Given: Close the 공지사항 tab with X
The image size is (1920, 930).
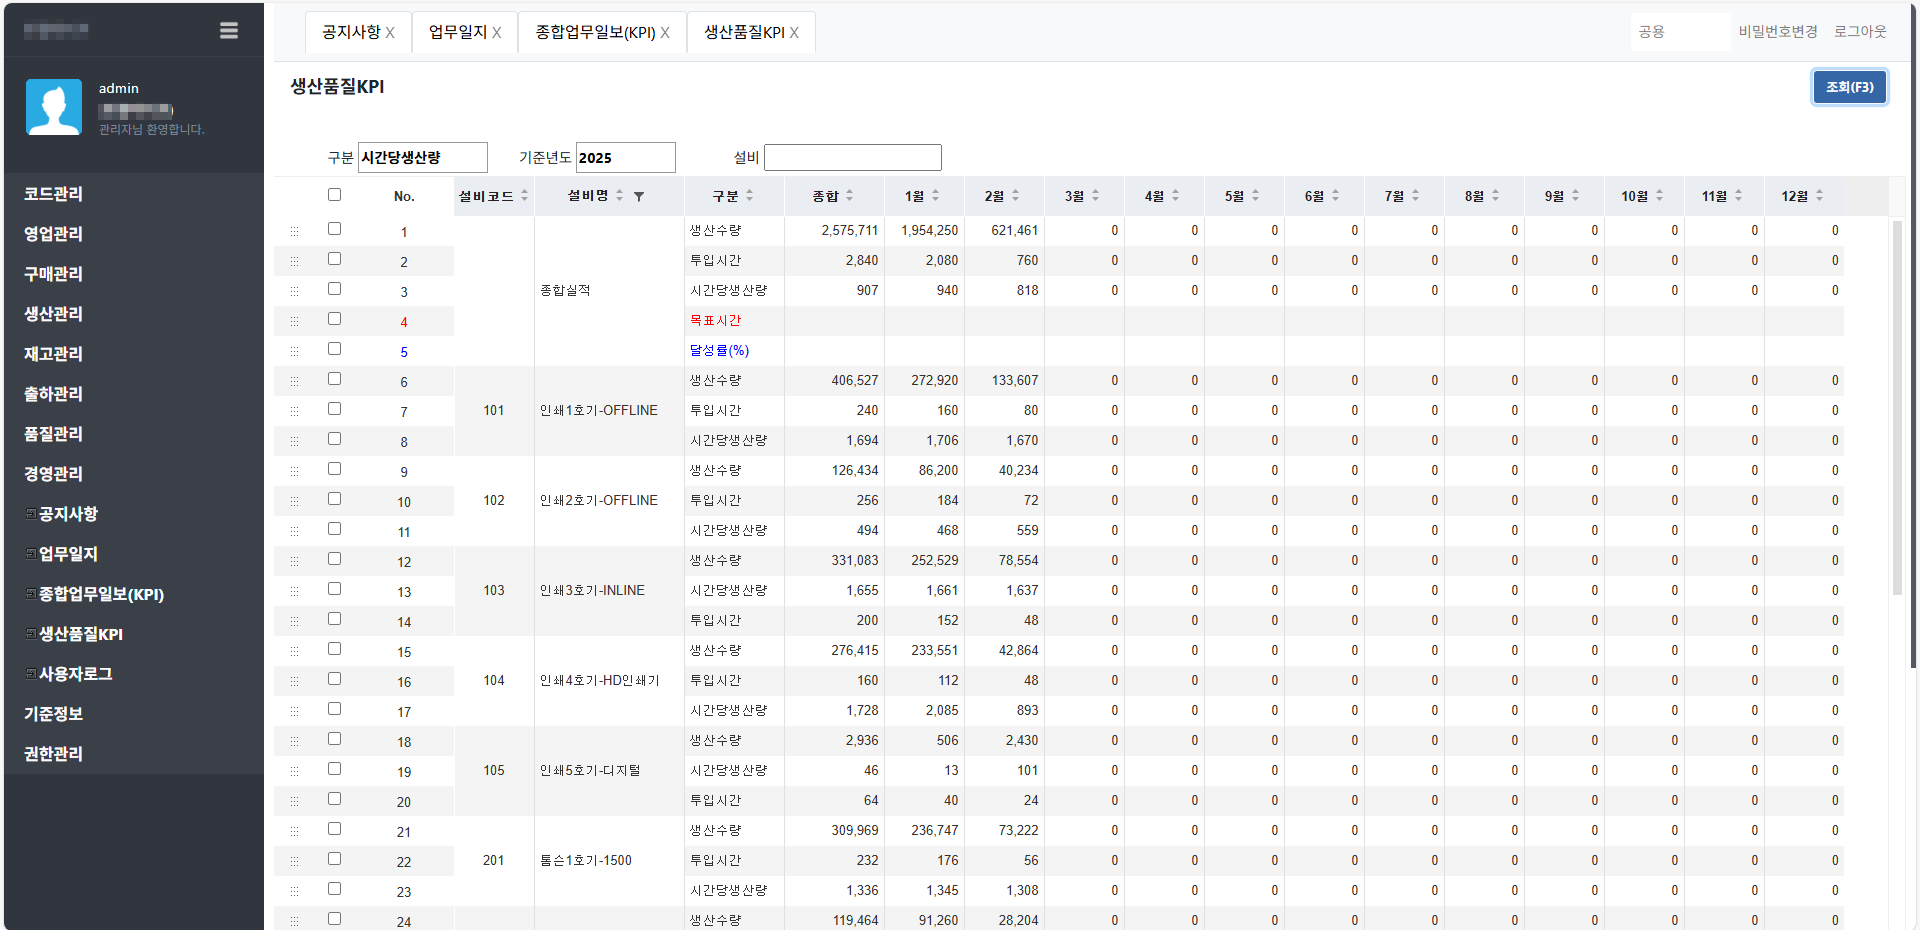Looking at the screenshot, I should 390,33.
